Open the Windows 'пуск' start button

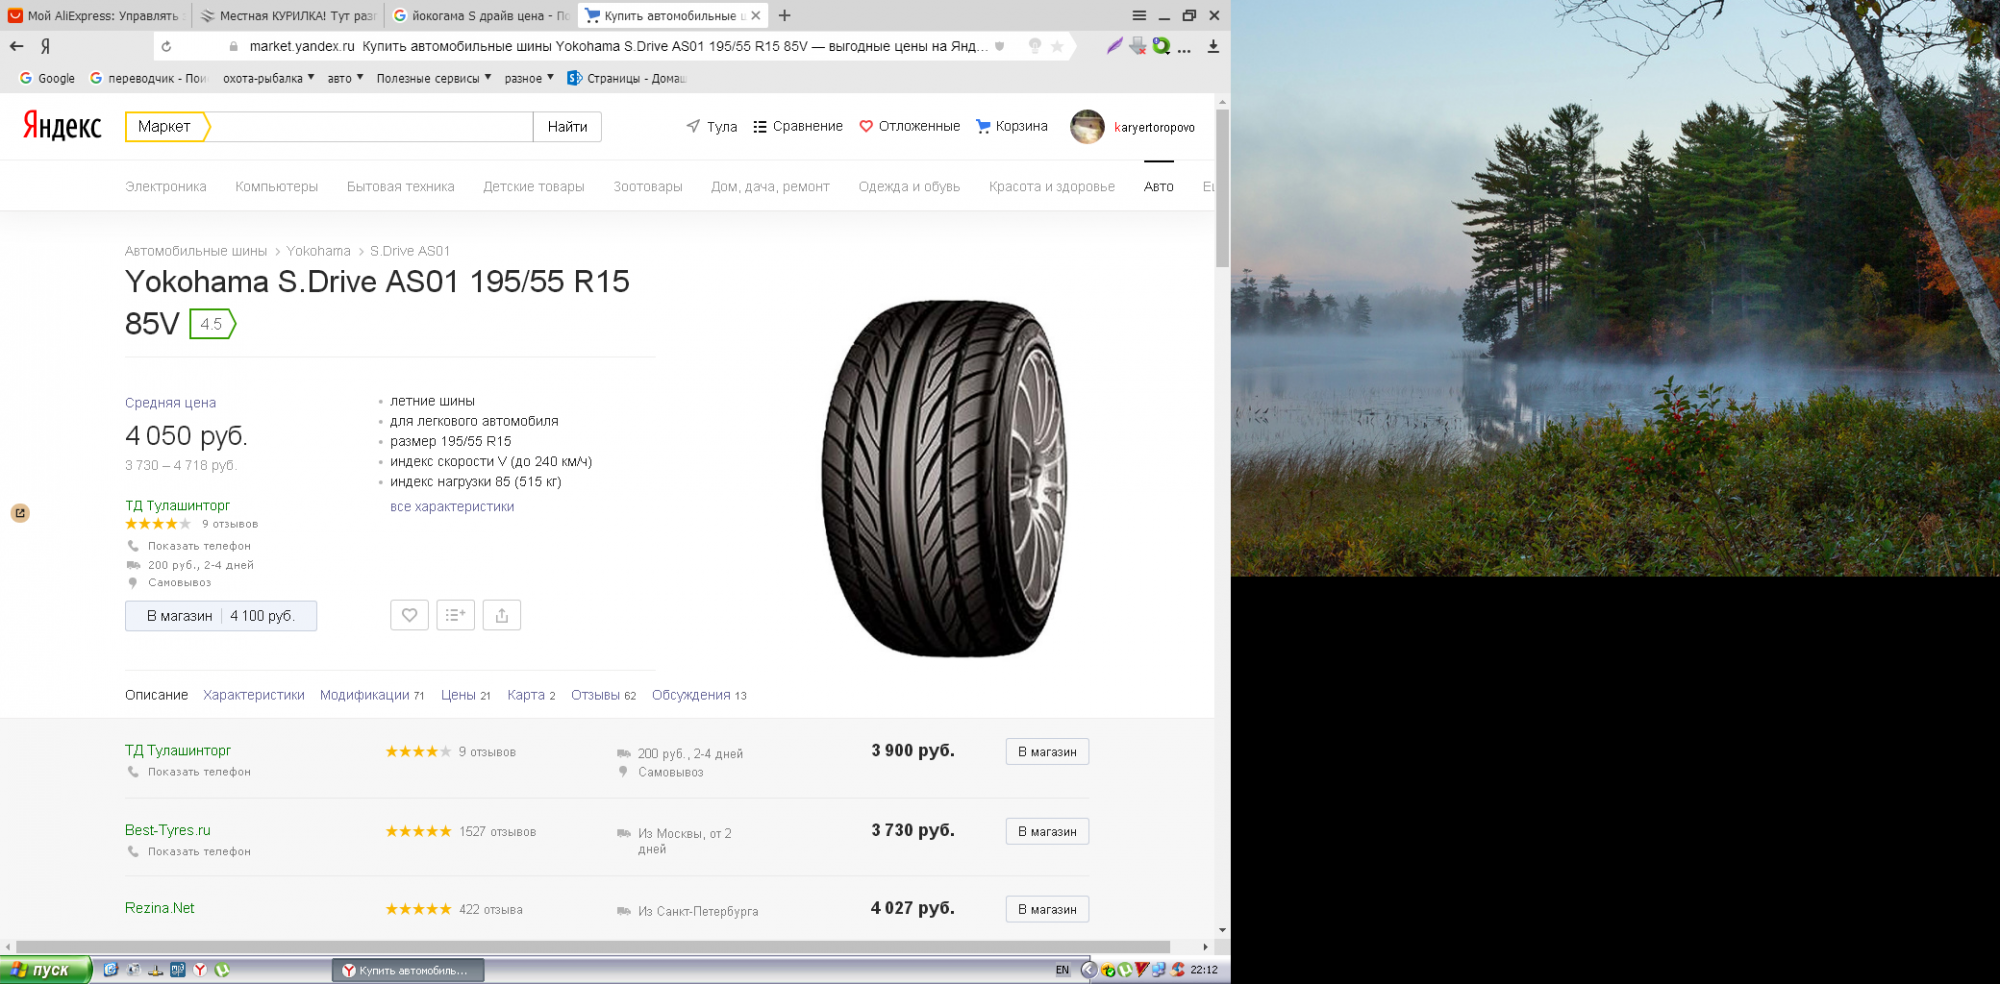pos(45,969)
